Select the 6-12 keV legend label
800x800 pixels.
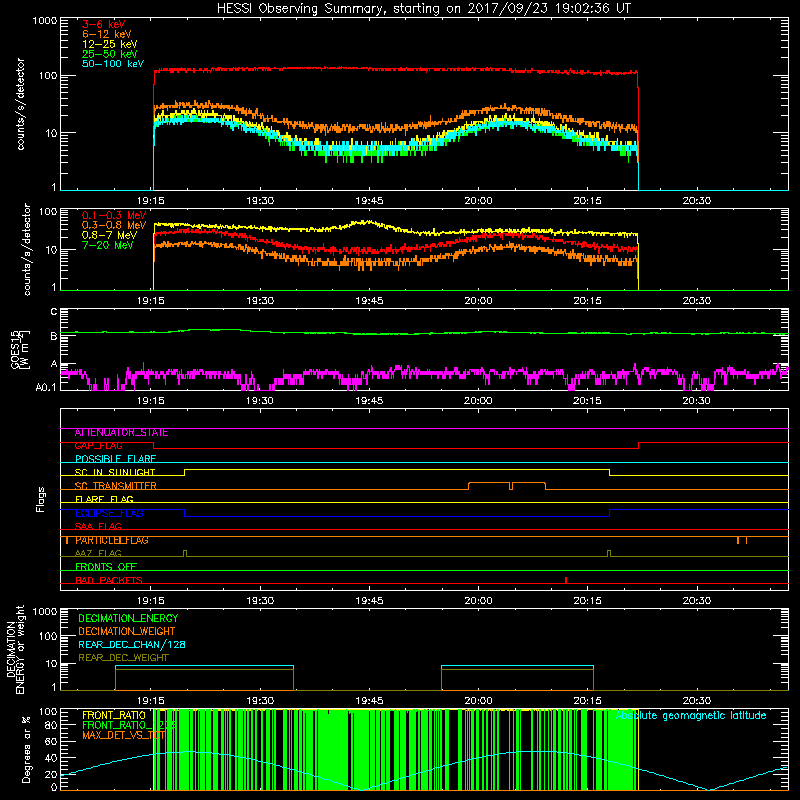[107, 34]
